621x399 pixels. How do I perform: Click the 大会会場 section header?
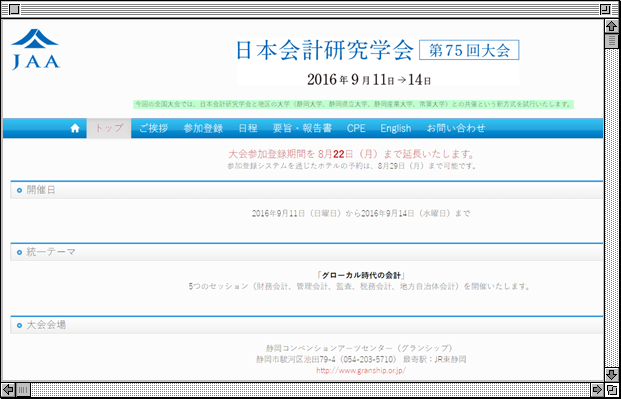click(307, 325)
